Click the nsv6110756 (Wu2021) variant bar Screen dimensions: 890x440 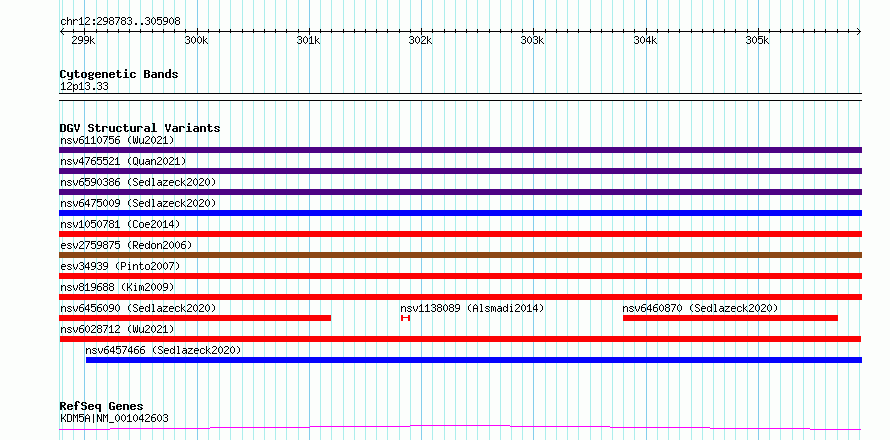coord(460,150)
